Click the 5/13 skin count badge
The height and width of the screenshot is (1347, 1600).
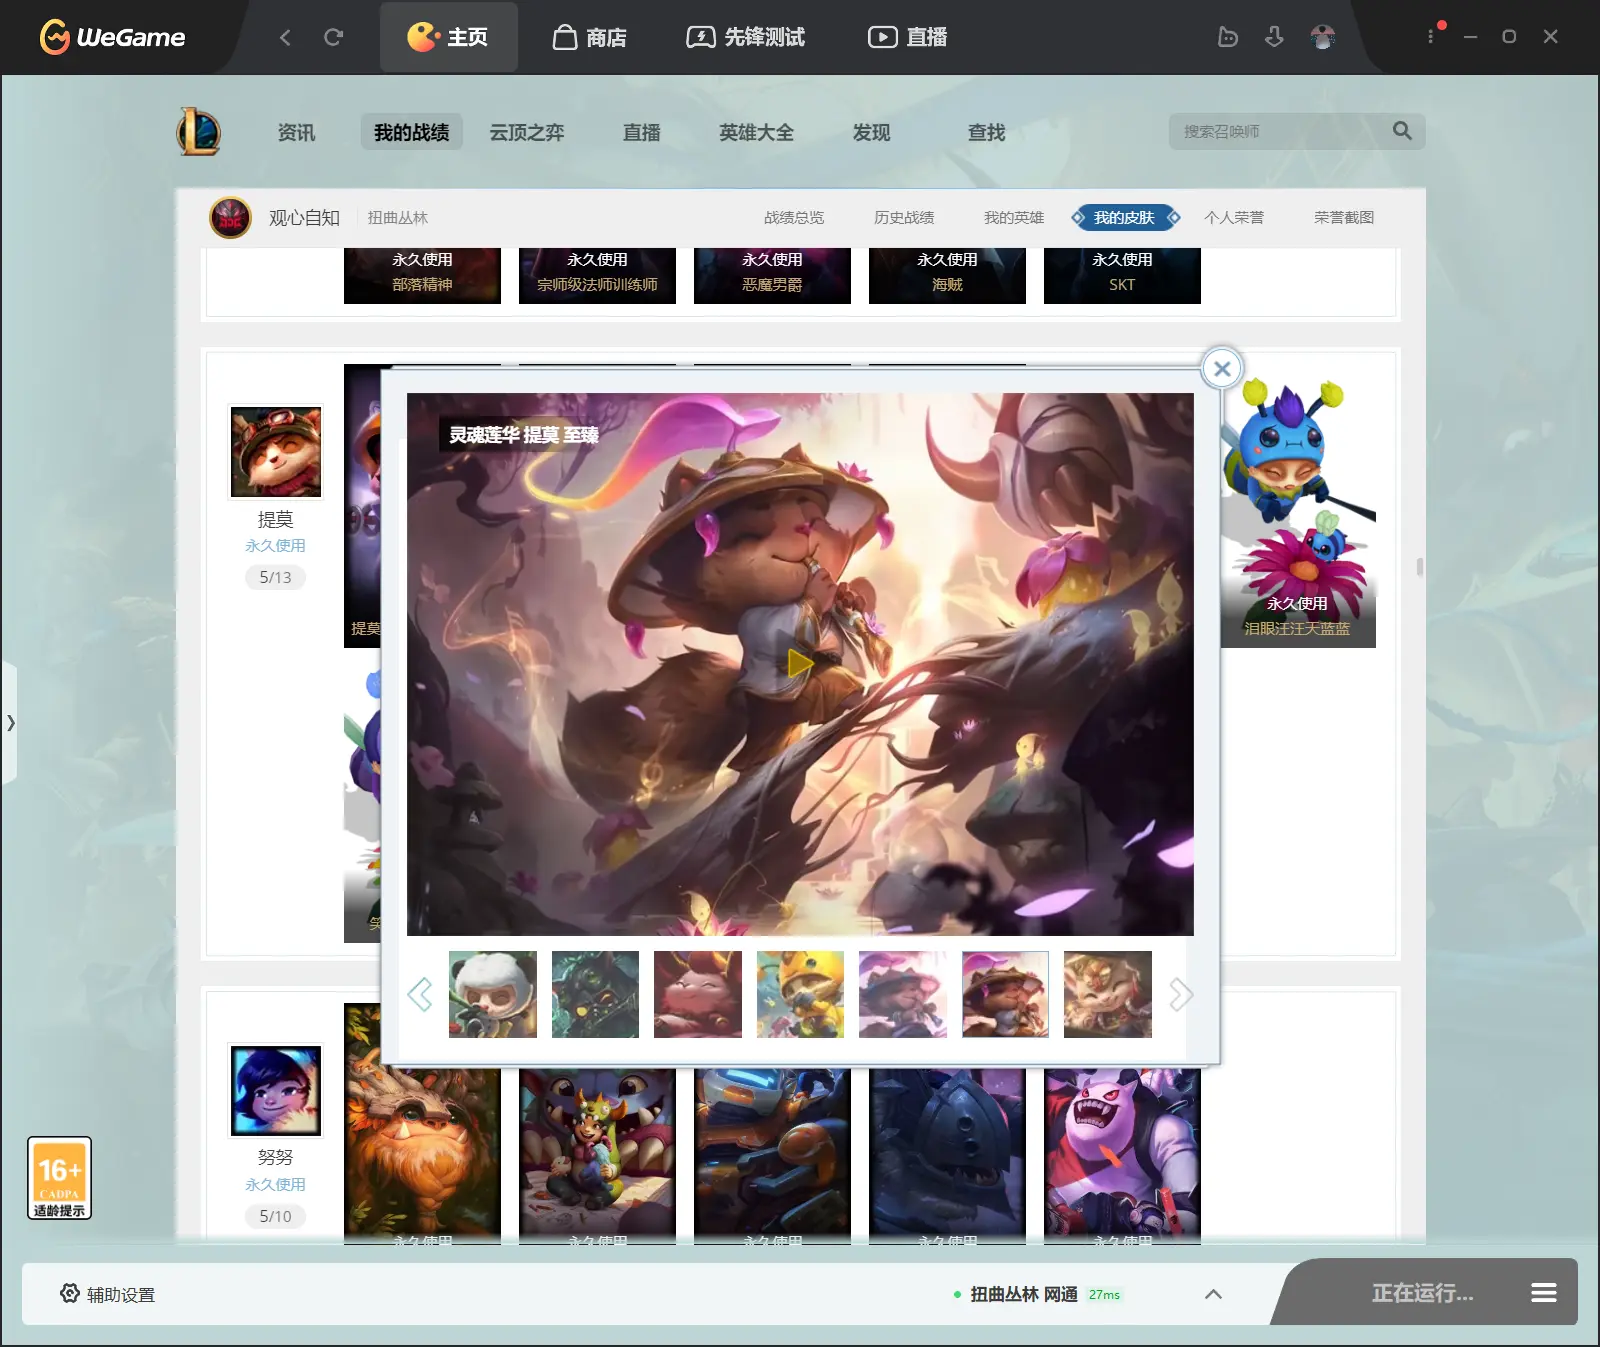click(x=276, y=577)
